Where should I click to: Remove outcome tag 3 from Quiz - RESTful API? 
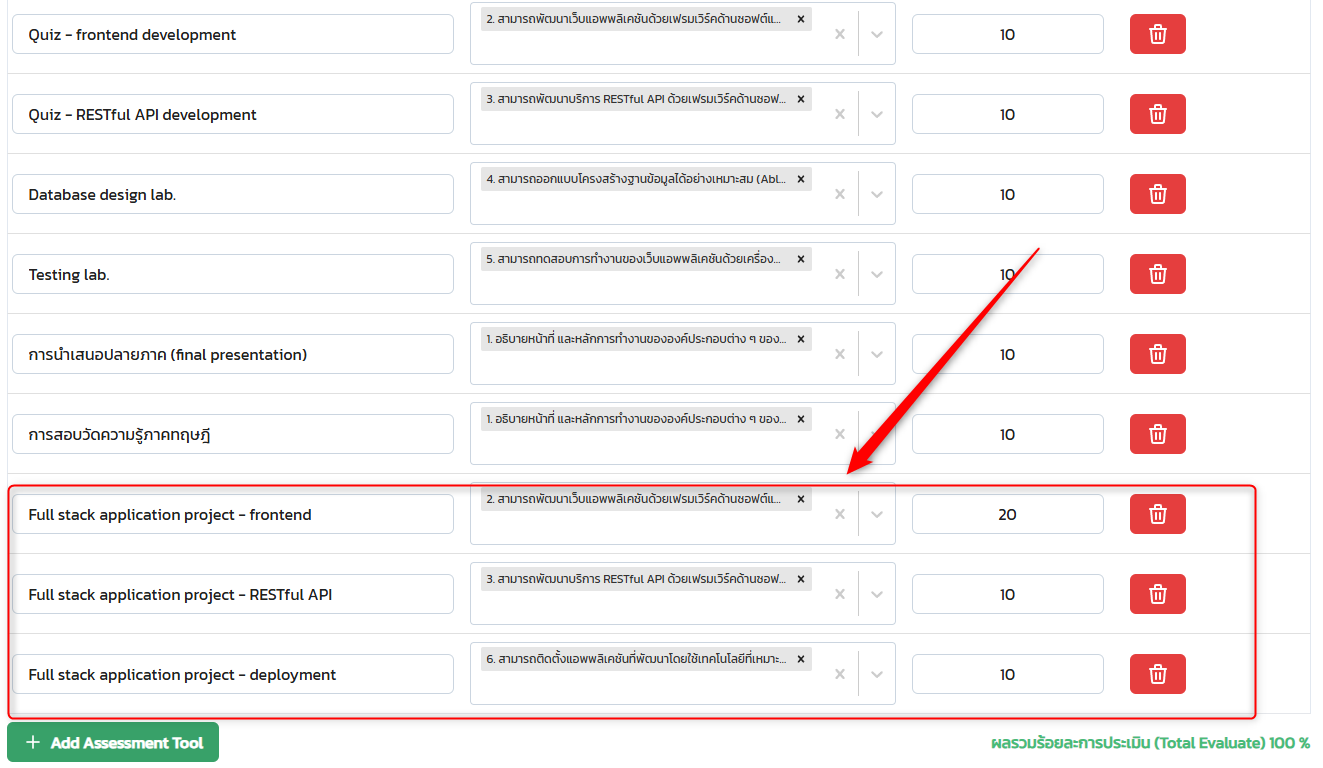click(800, 99)
